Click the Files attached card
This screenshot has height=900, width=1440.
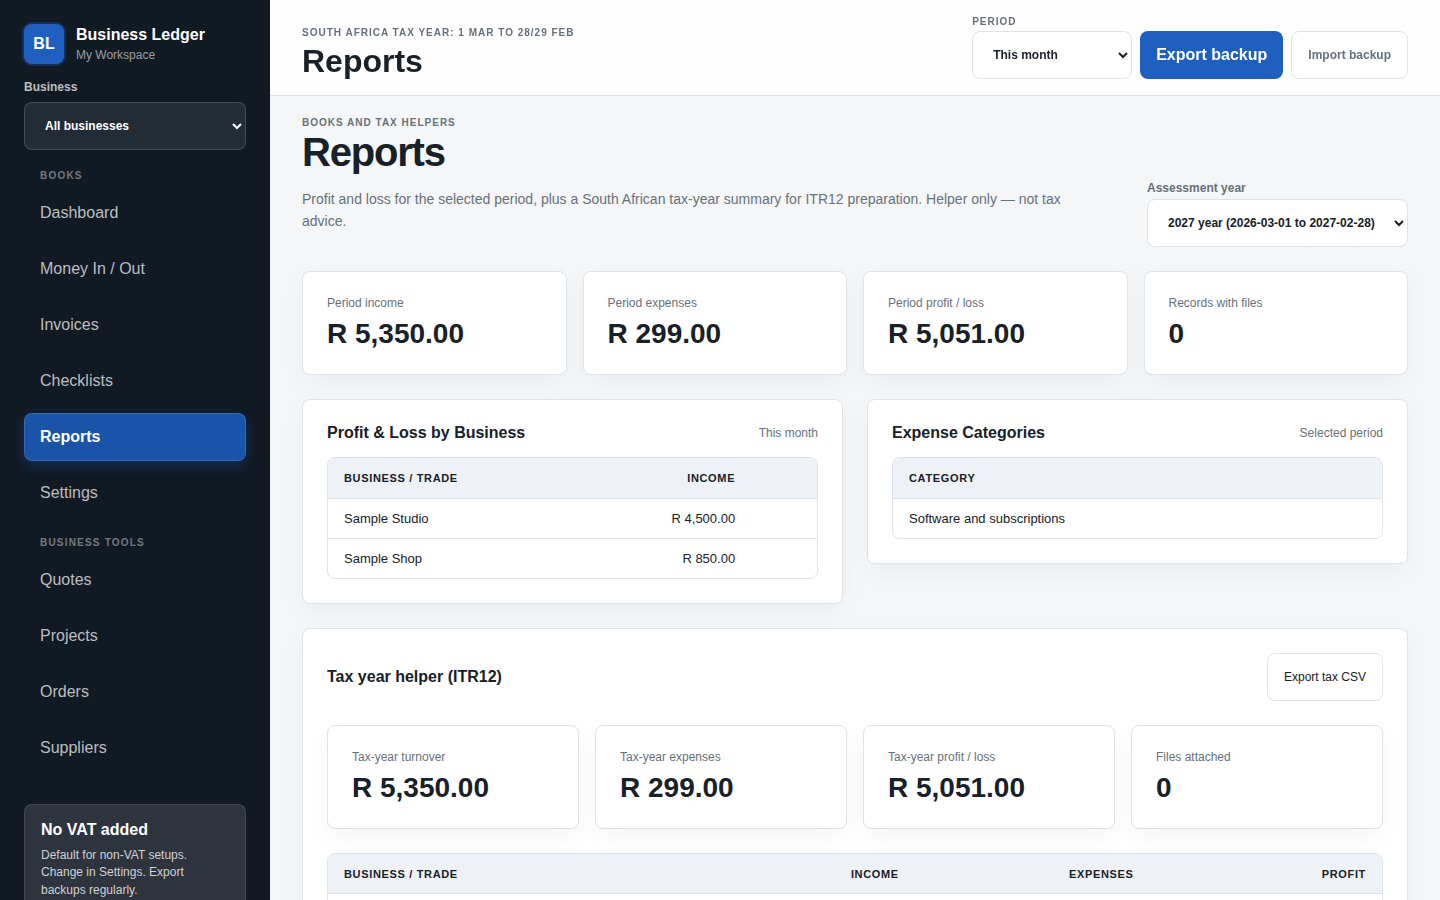1257,777
